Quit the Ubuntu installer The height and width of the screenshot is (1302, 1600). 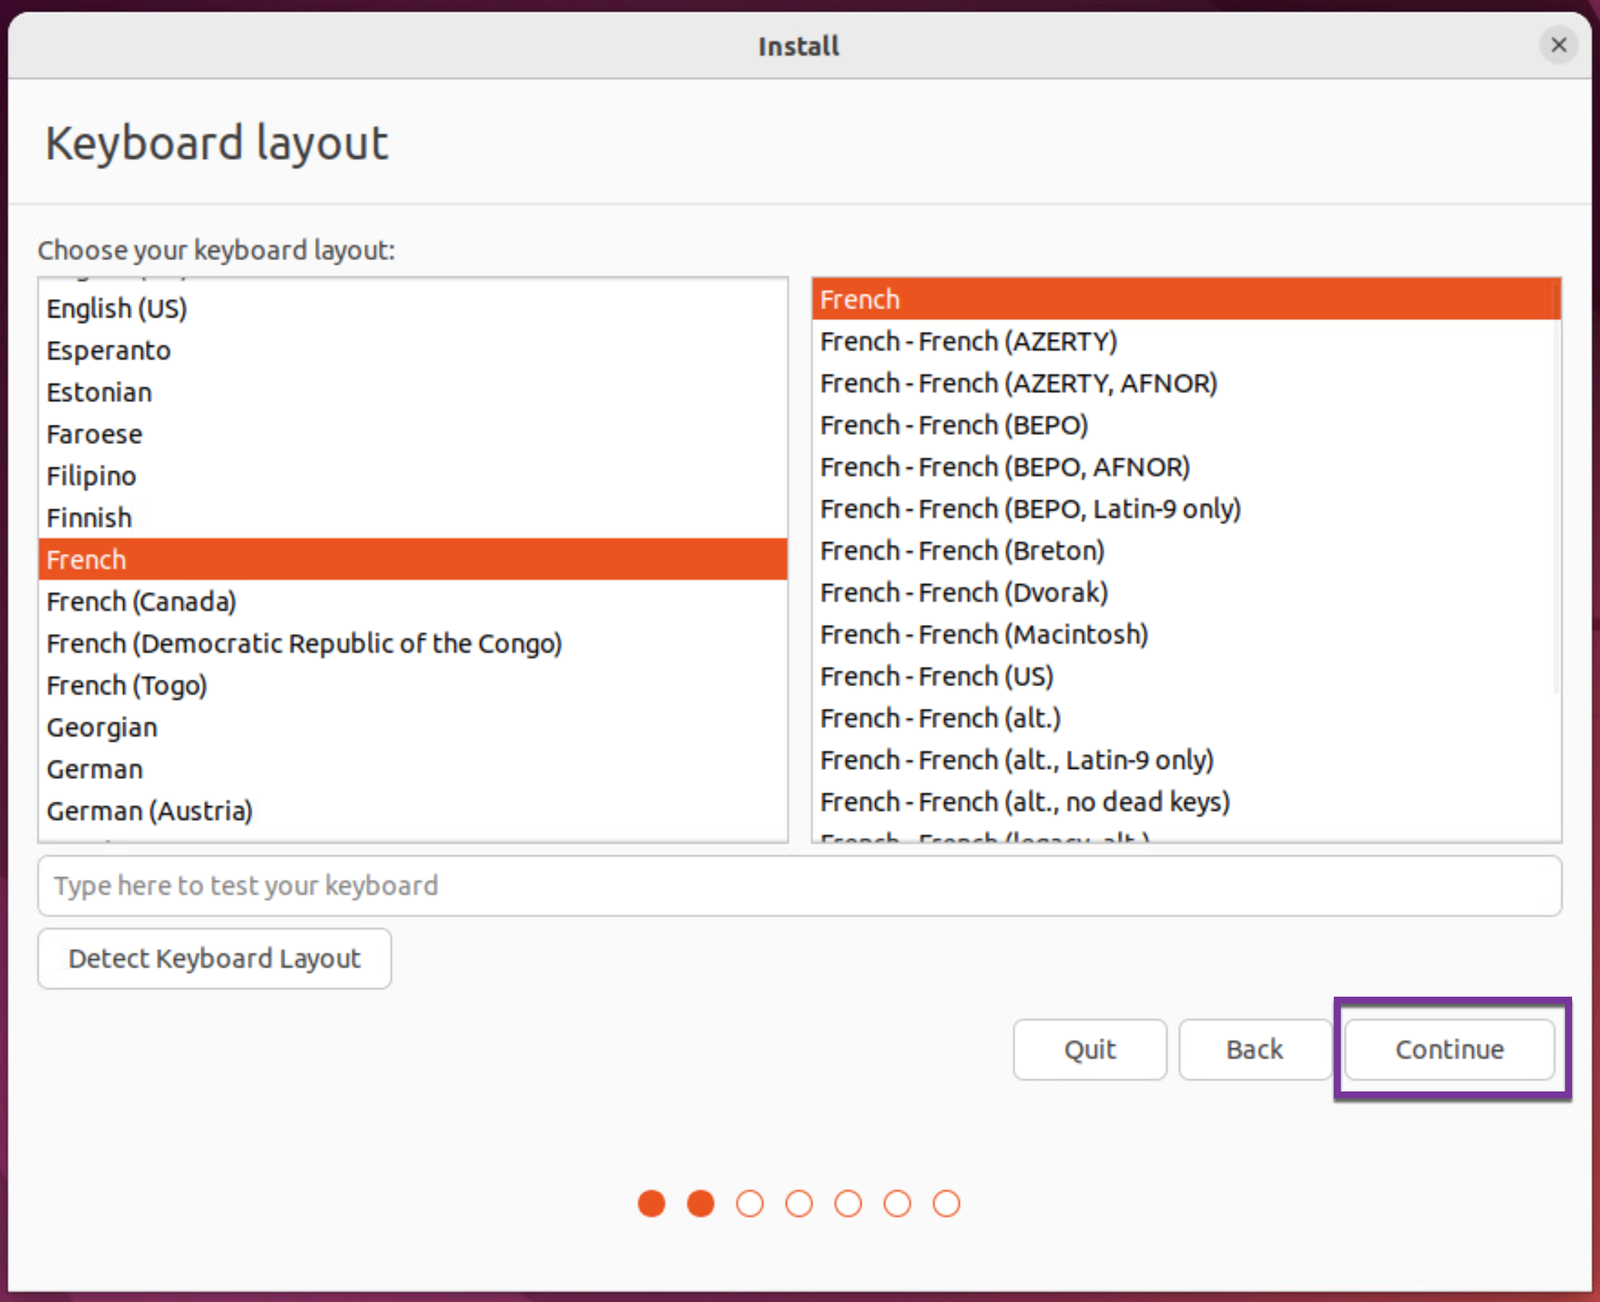[1089, 1049]
